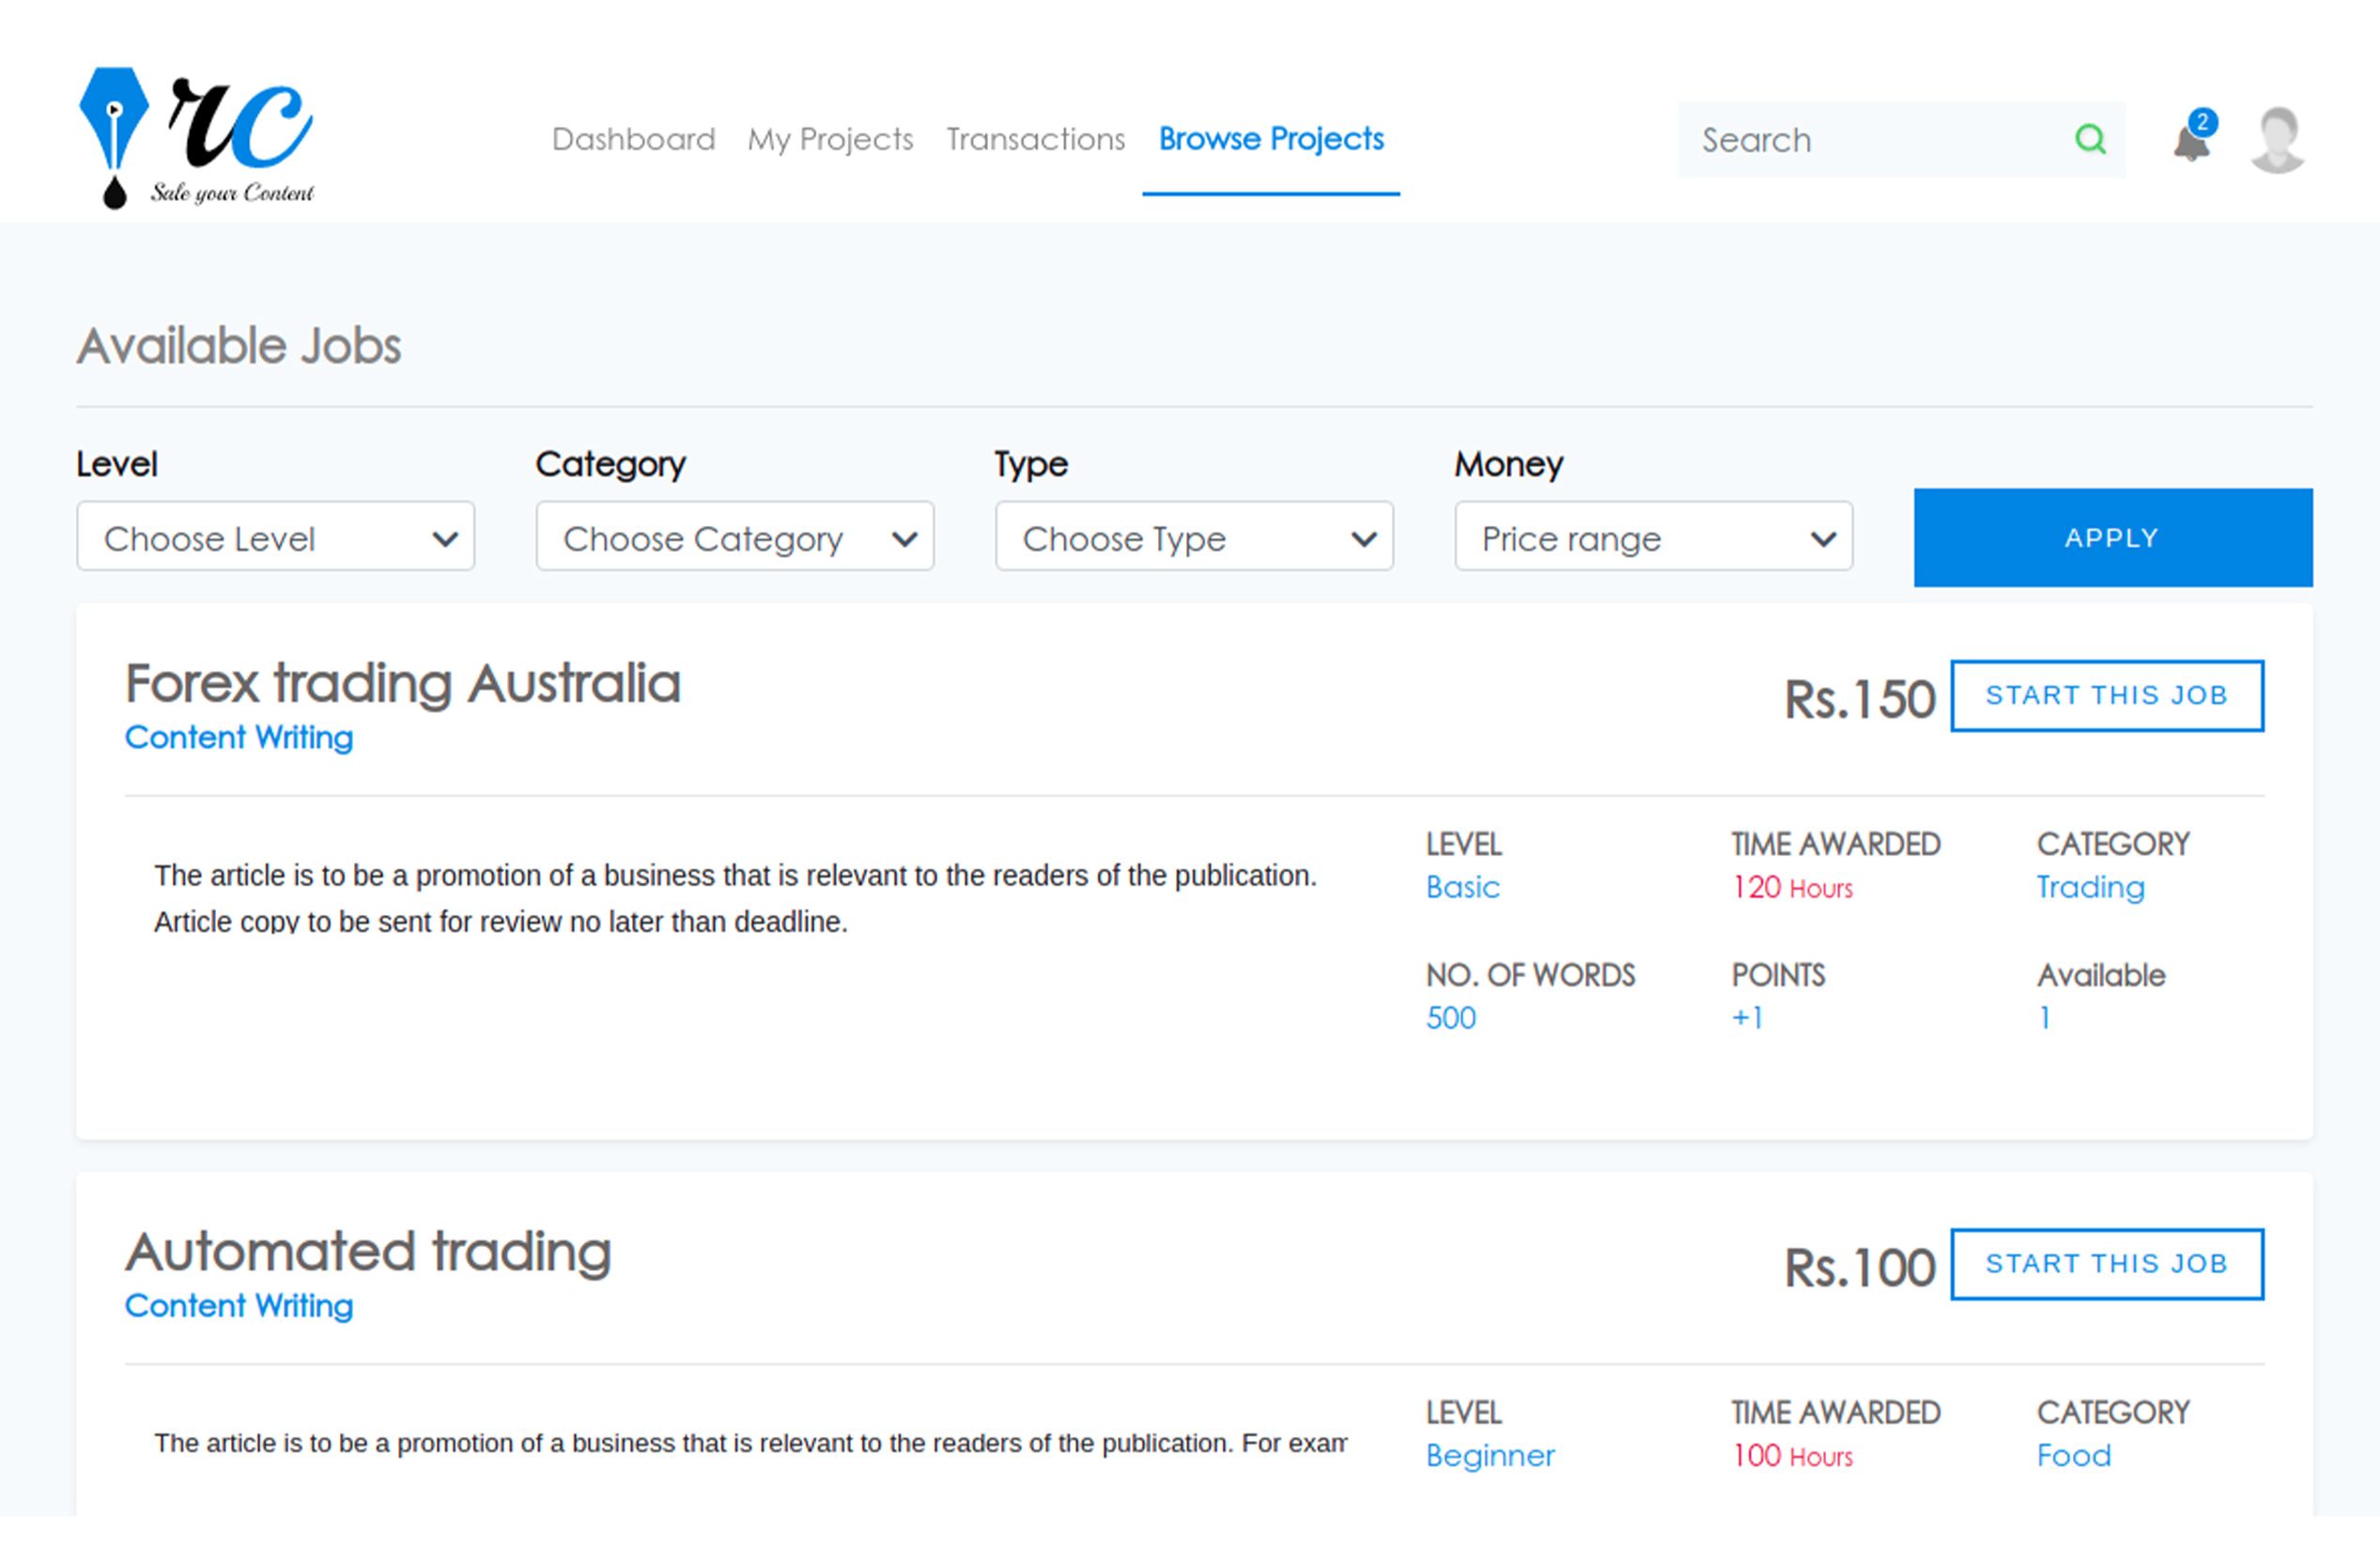Go to the Dashboard tab

tap(633, 139)
